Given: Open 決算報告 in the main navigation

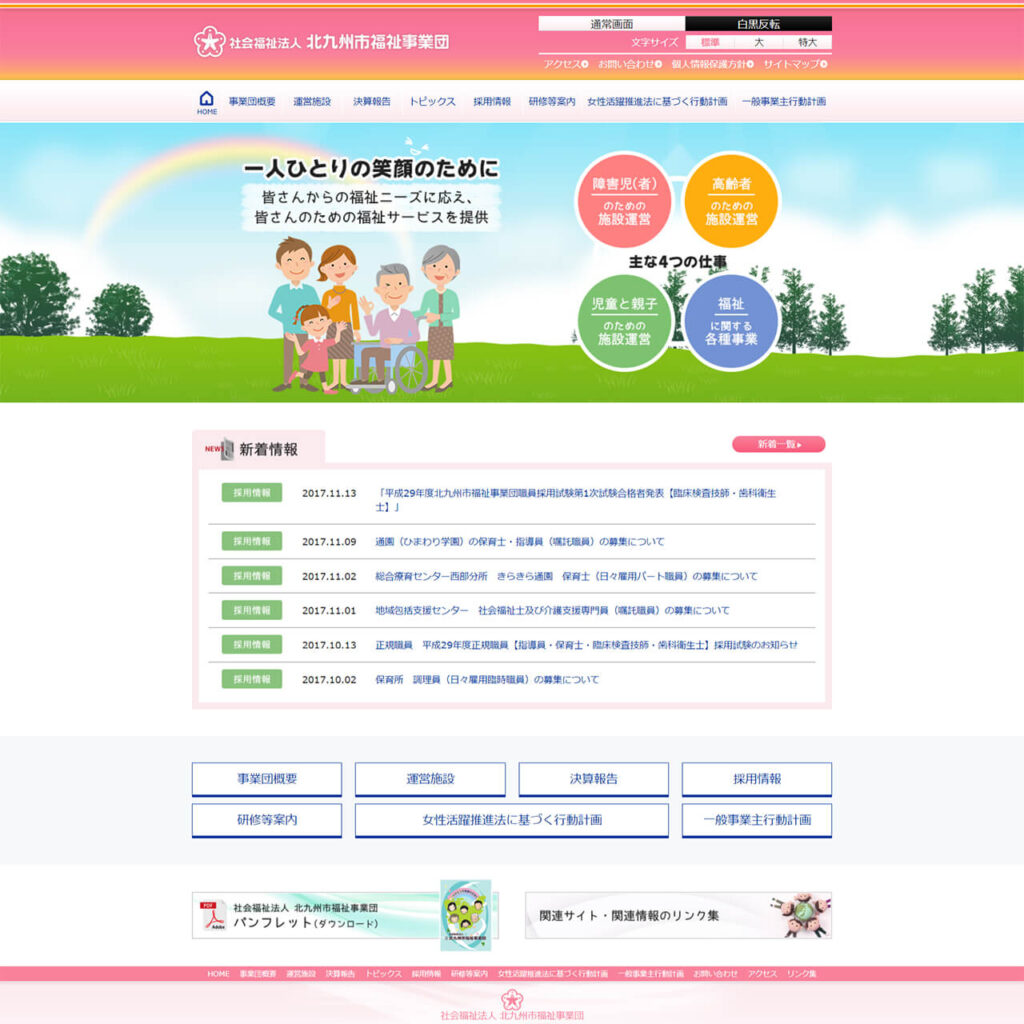Looking at the screenshot, I should click(x=372, y=101).
